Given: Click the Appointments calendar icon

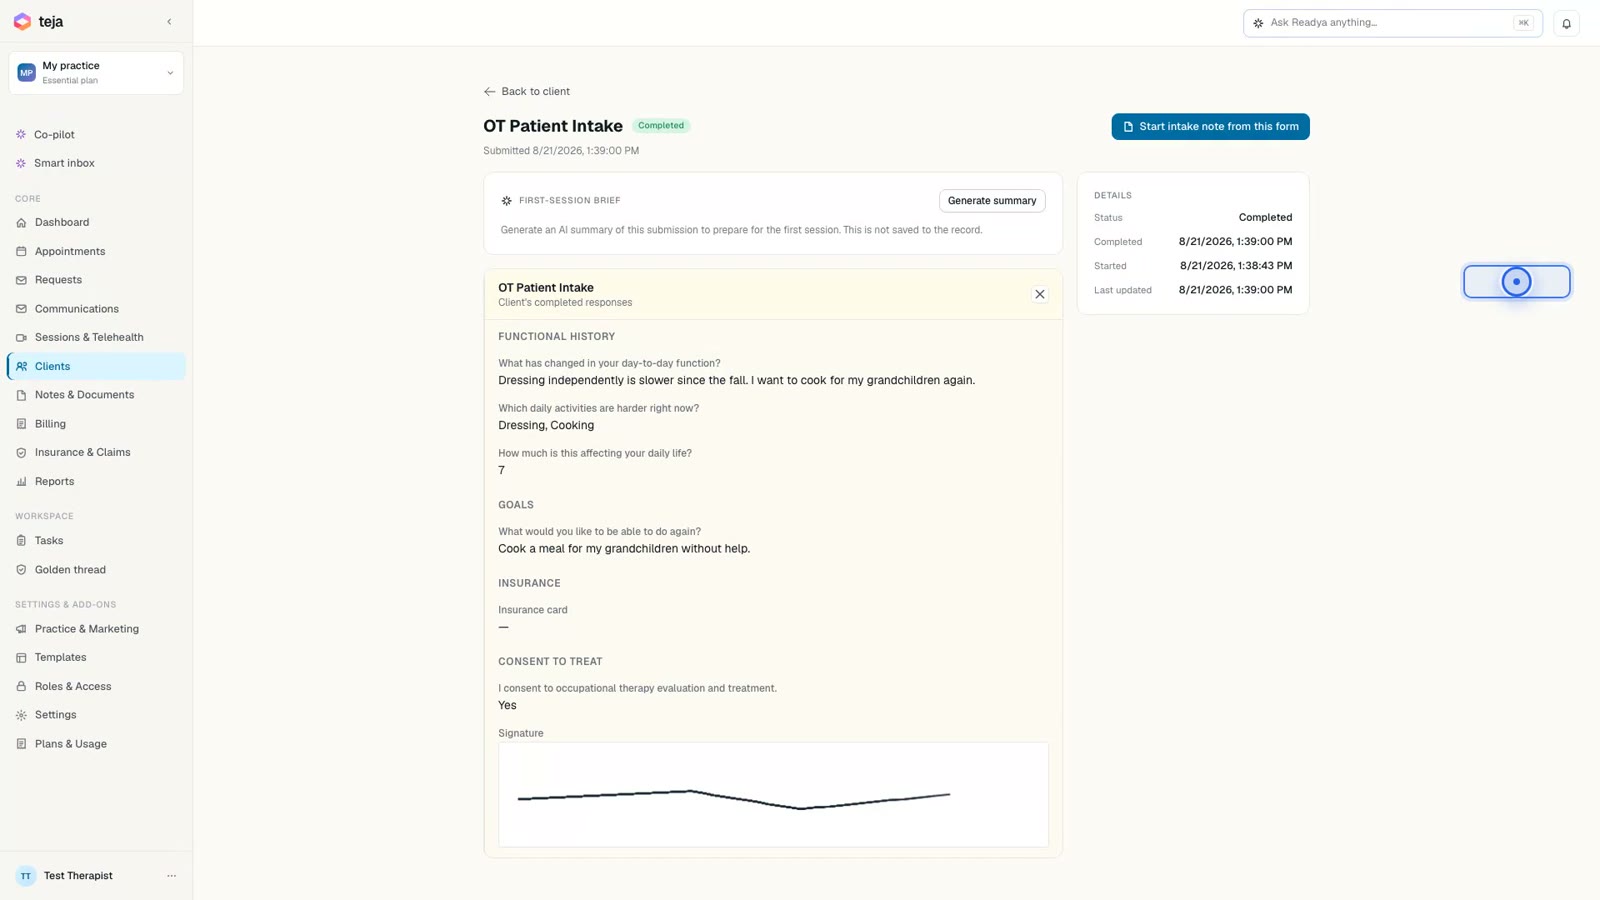Looking at the screenshot, I should pos(21,251).
